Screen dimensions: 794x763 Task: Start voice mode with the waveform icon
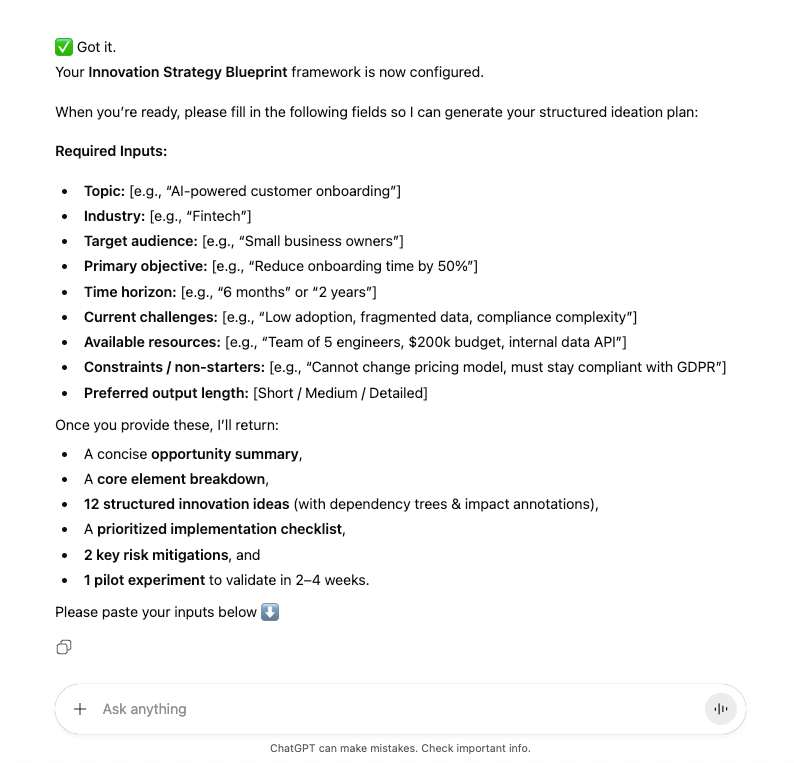[x=720, y=709]
